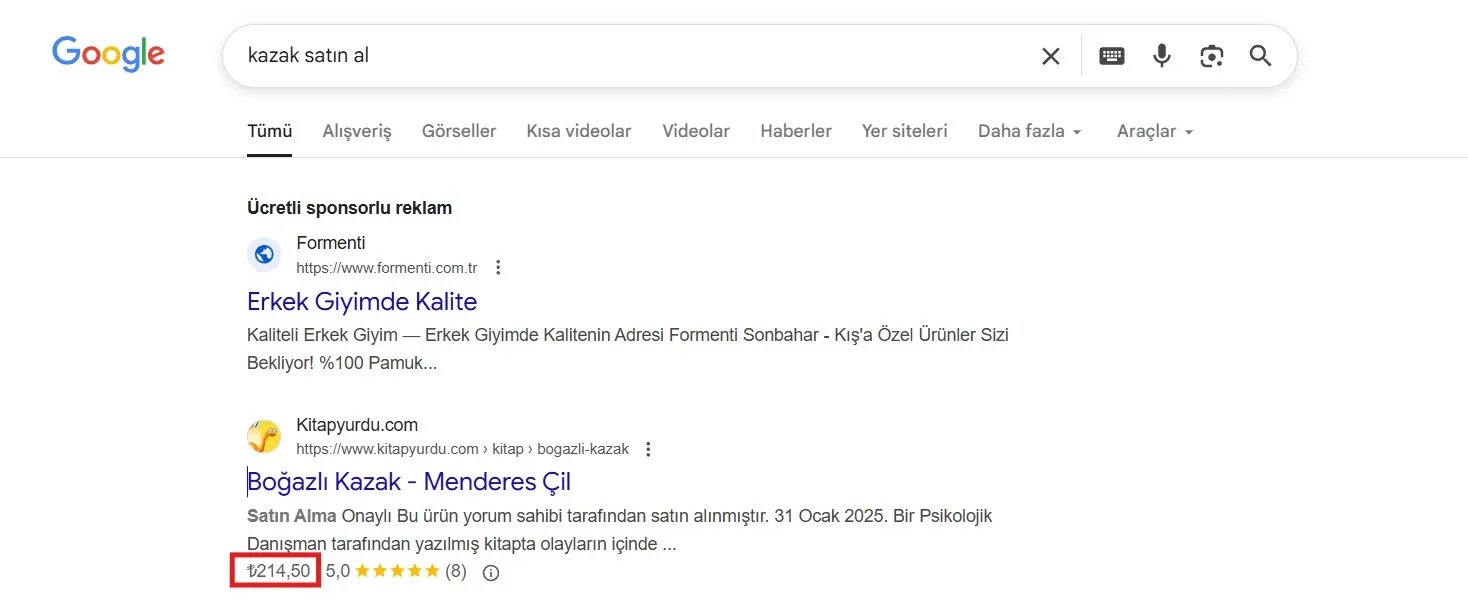Start voice search with microphone icon
This screenshot has height=603, width=1468.
point(1161,56)
